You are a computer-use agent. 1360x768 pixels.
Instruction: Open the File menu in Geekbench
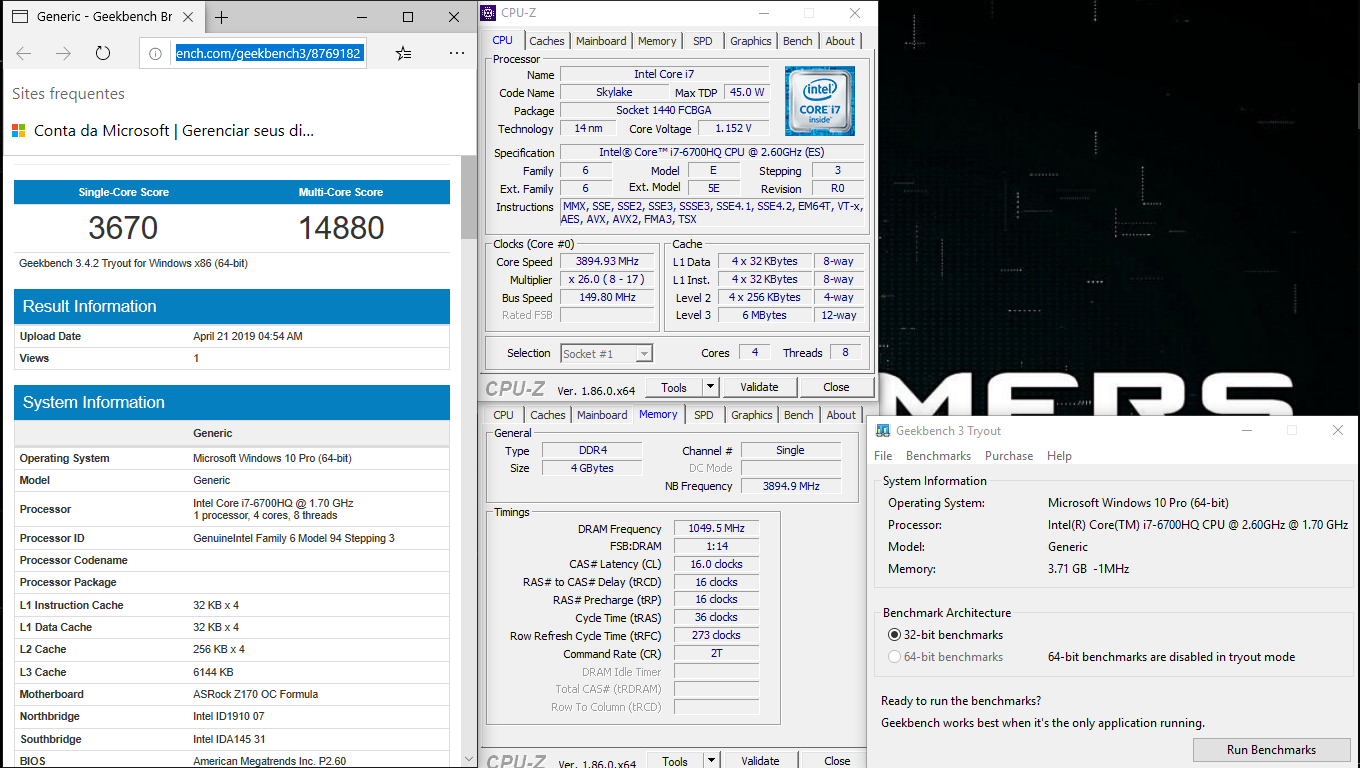coord(883,456)
